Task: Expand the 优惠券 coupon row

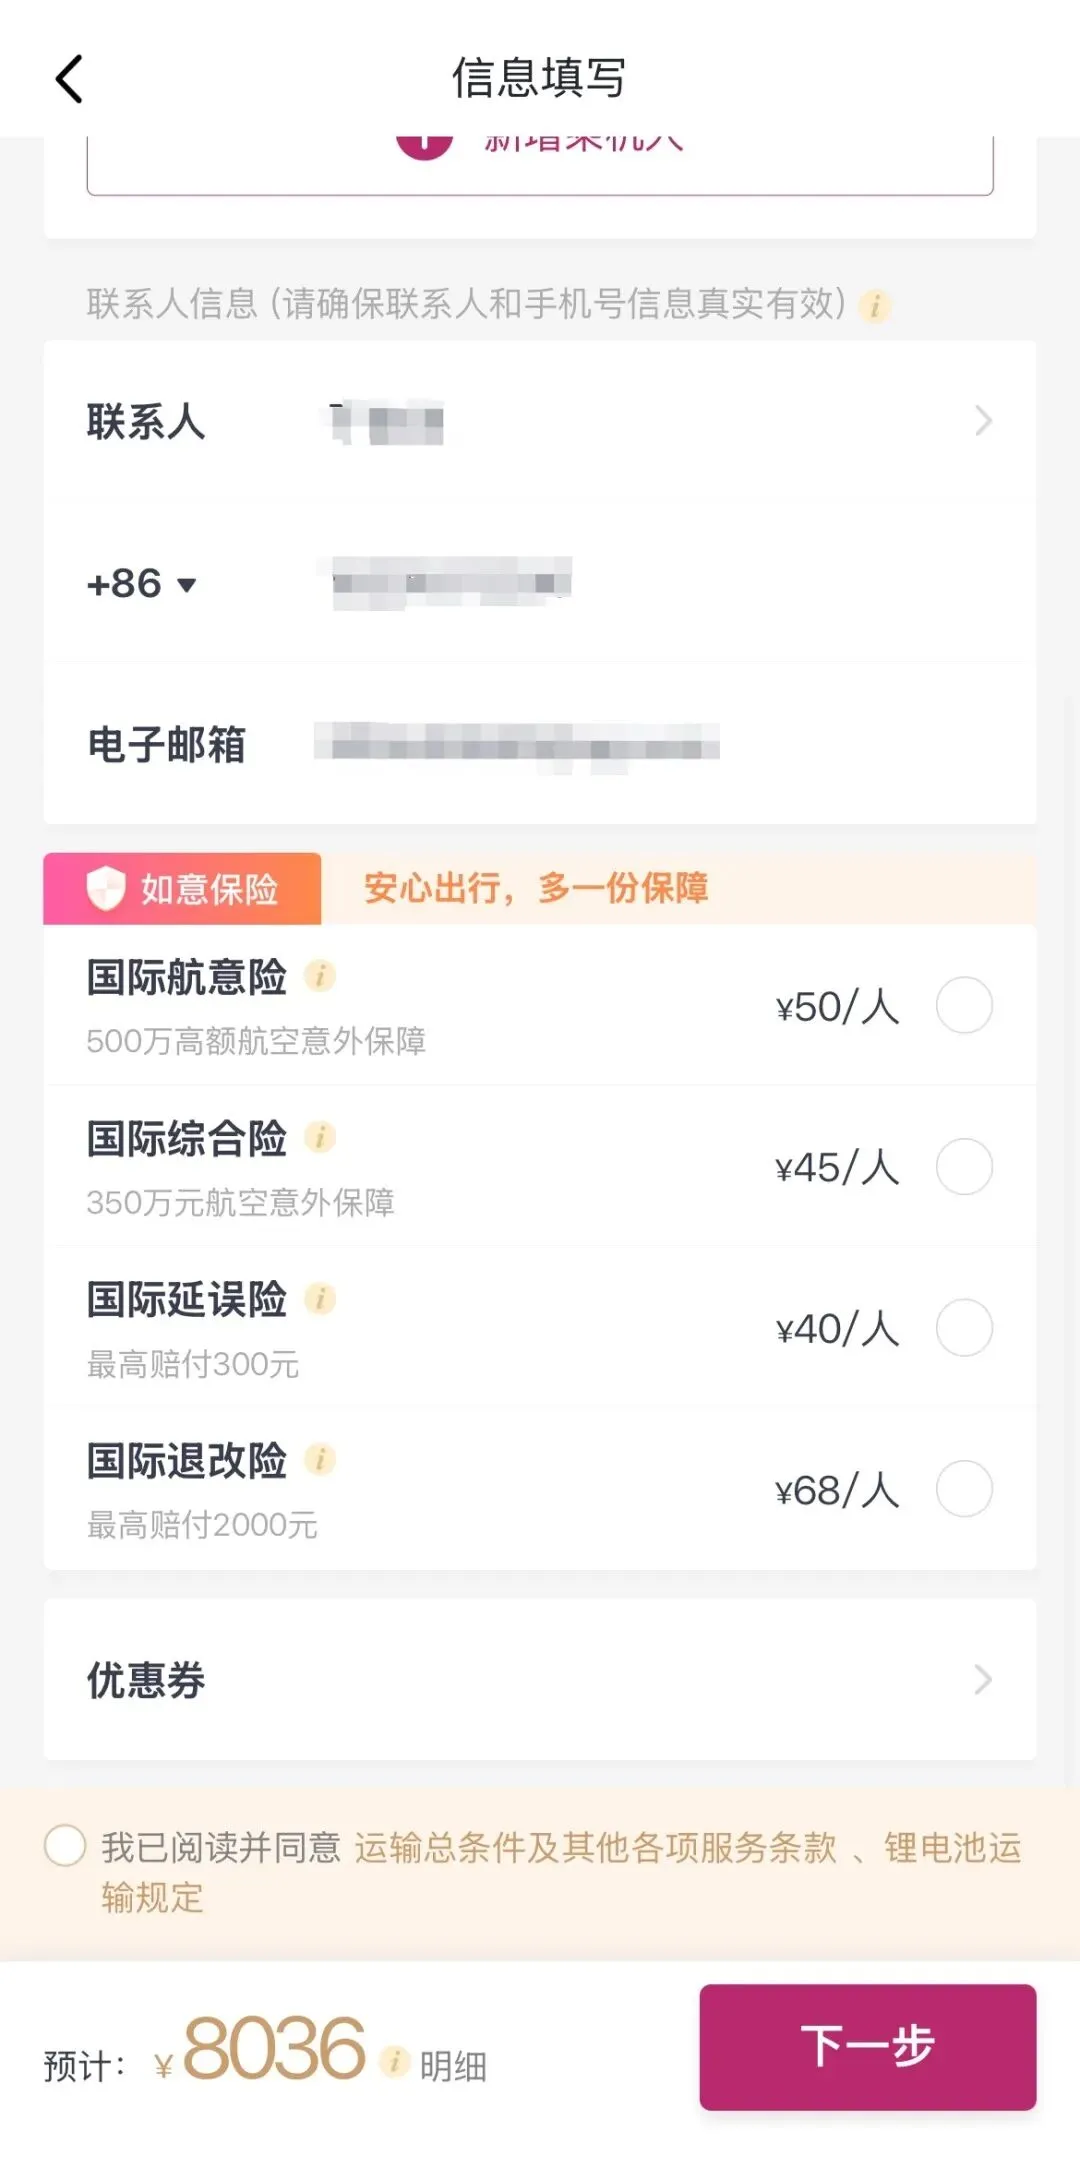Action: coord(540,1680)
